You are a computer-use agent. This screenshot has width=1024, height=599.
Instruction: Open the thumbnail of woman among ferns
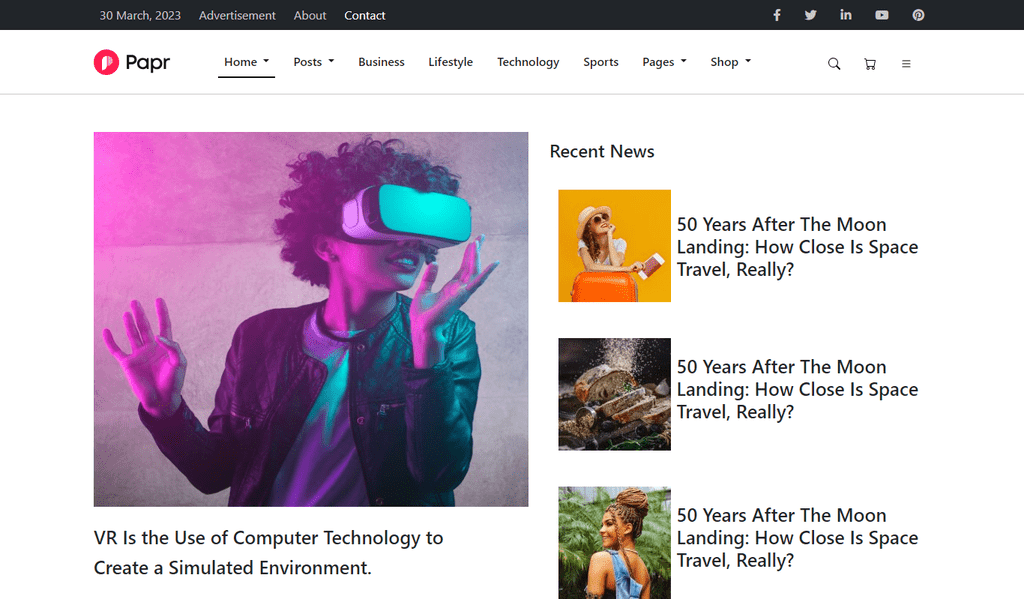click(x=615, y=543)
